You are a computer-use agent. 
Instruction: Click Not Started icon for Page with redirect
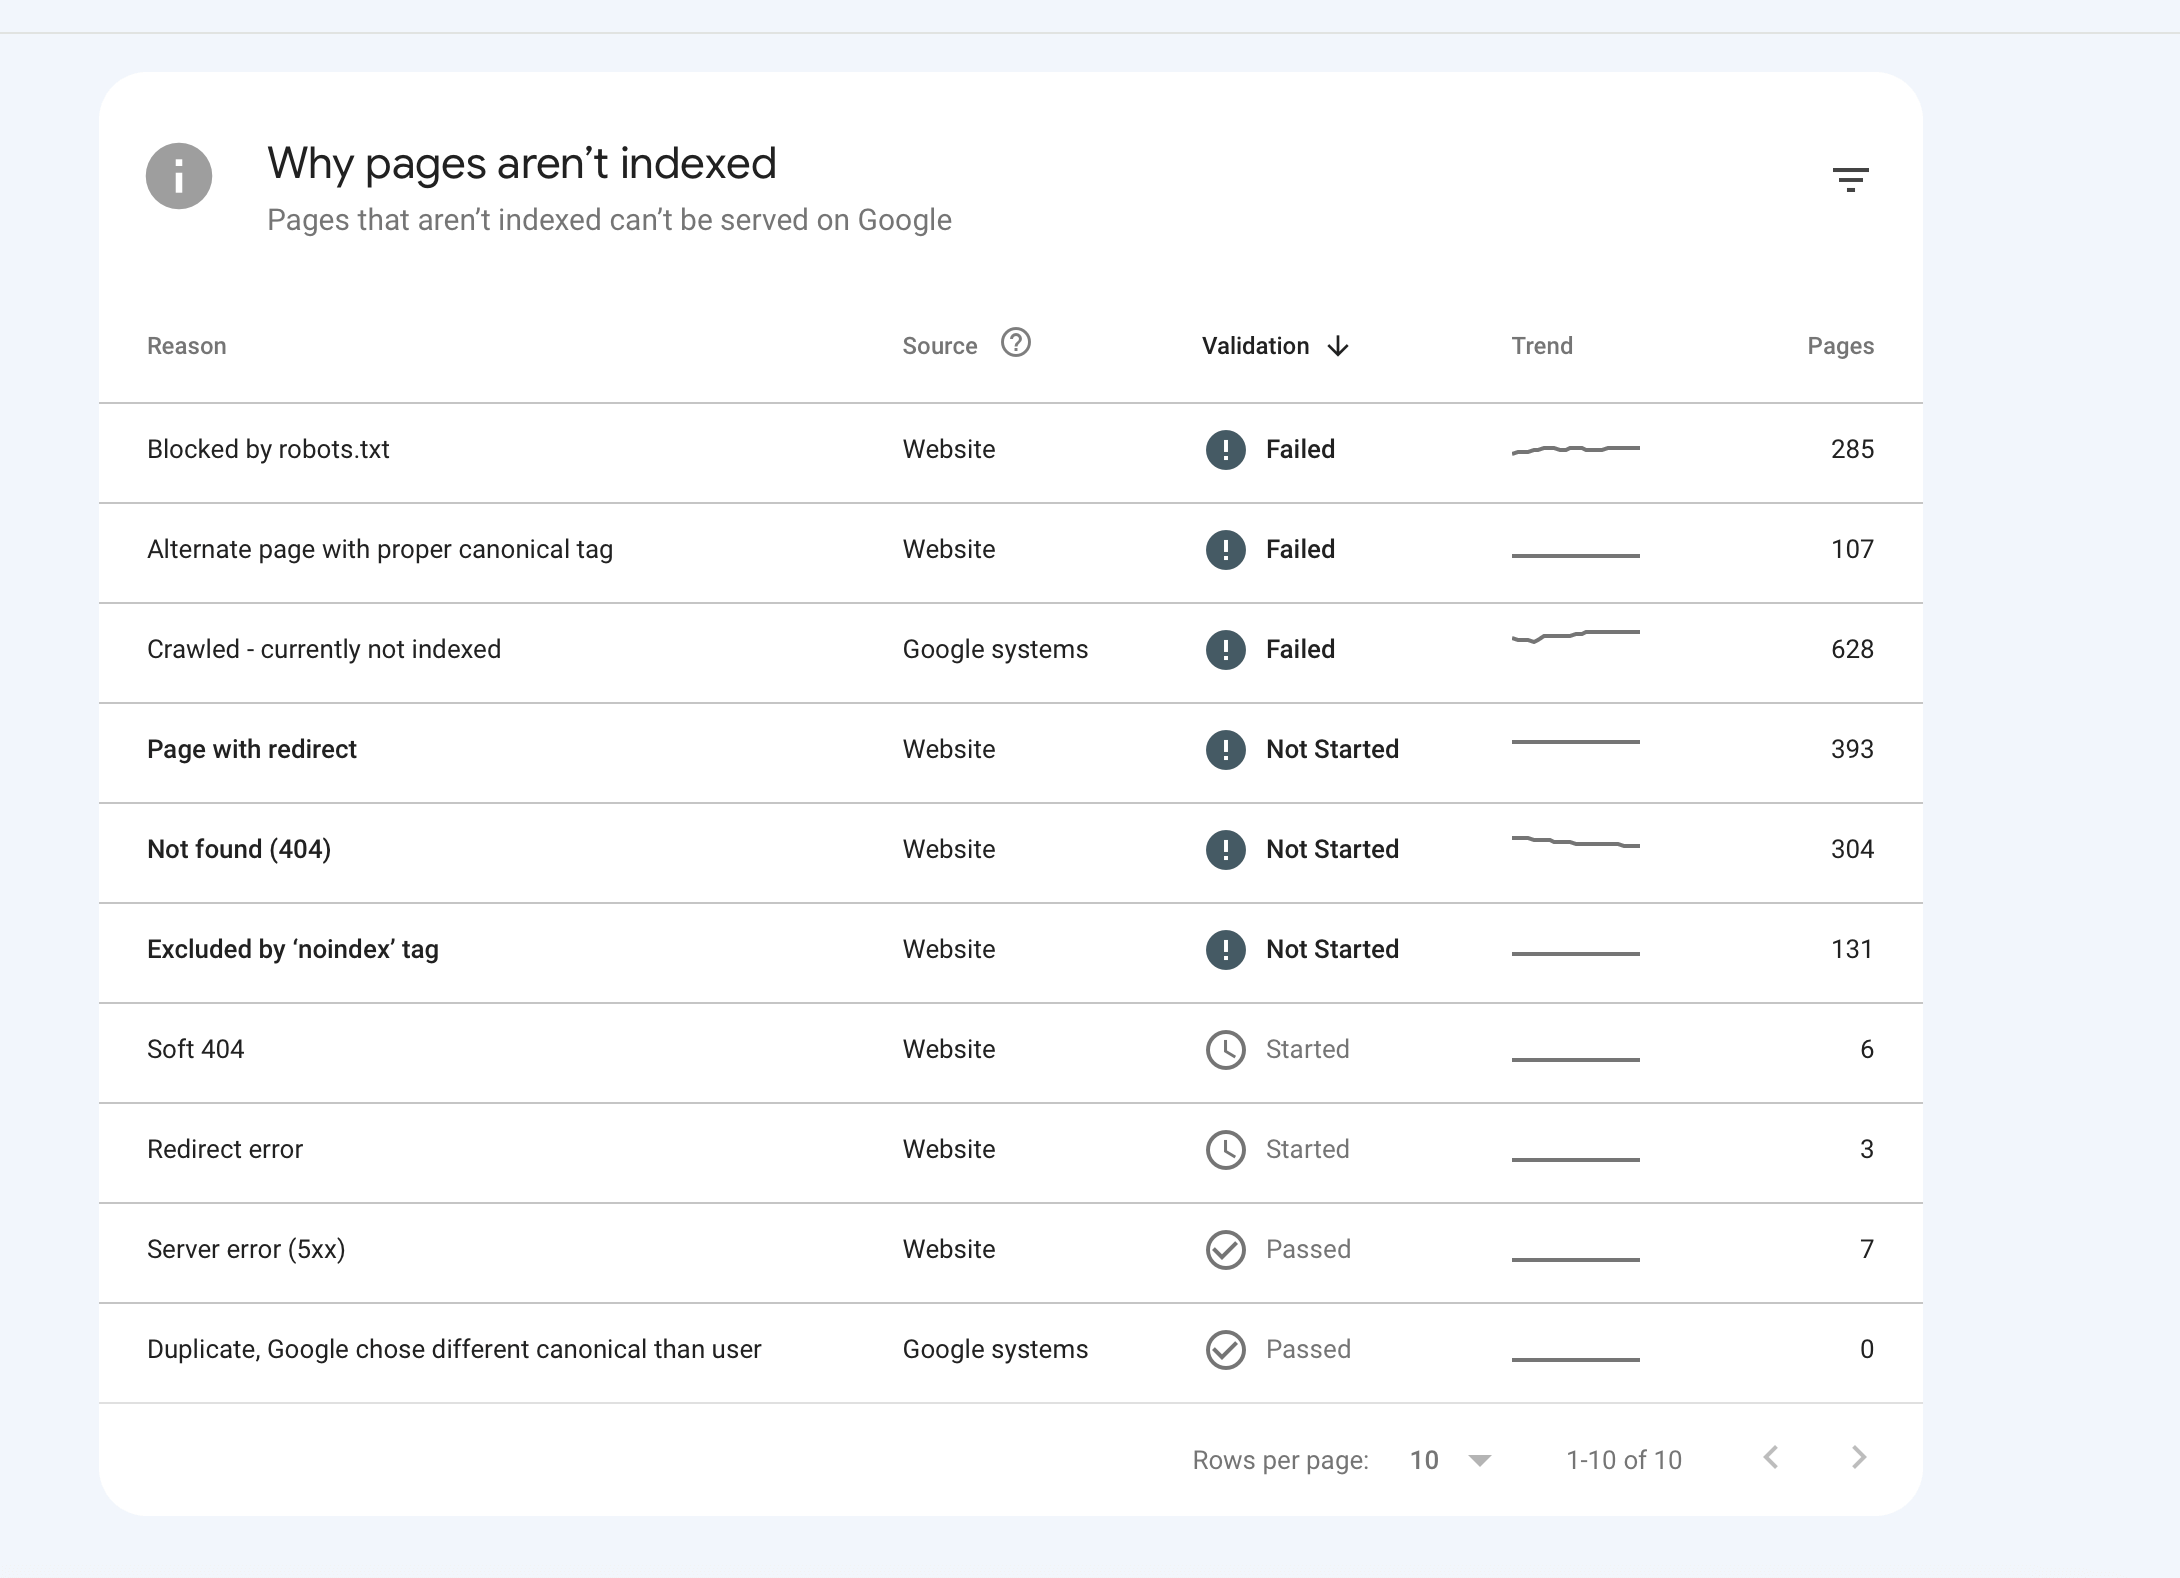tap(1225, 750)
